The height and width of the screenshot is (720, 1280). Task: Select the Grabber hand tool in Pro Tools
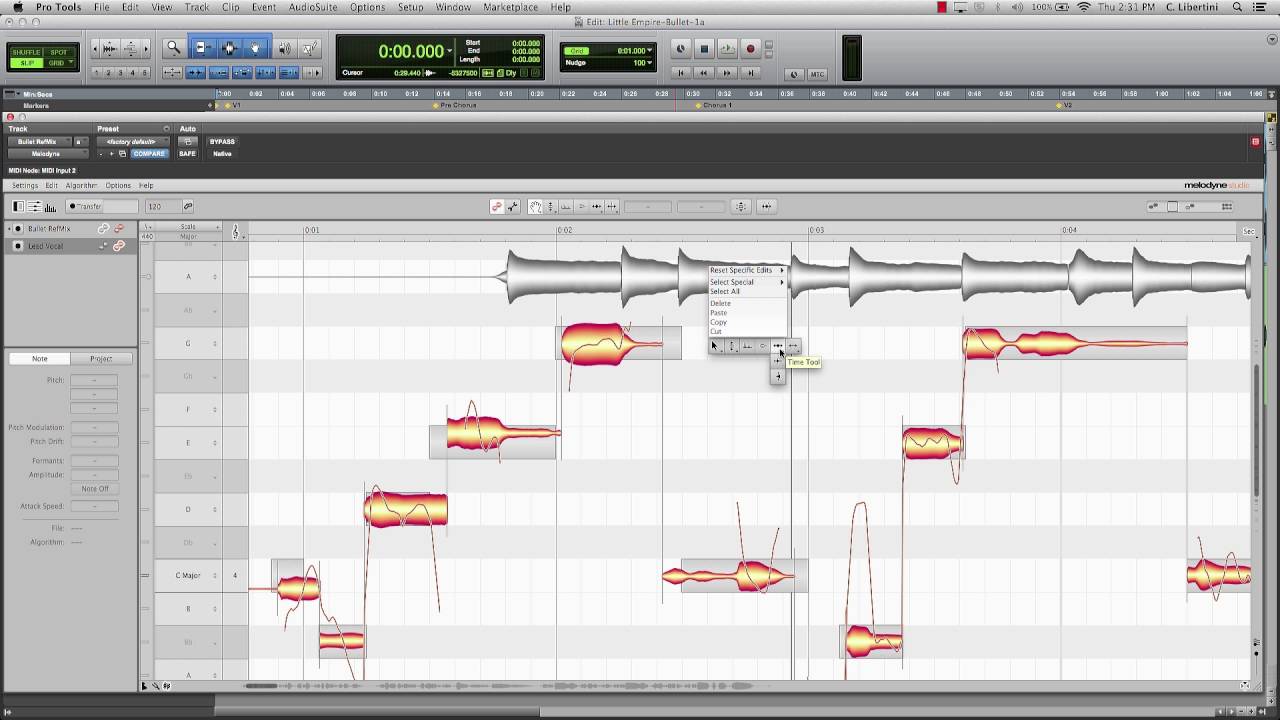point(255,47)
